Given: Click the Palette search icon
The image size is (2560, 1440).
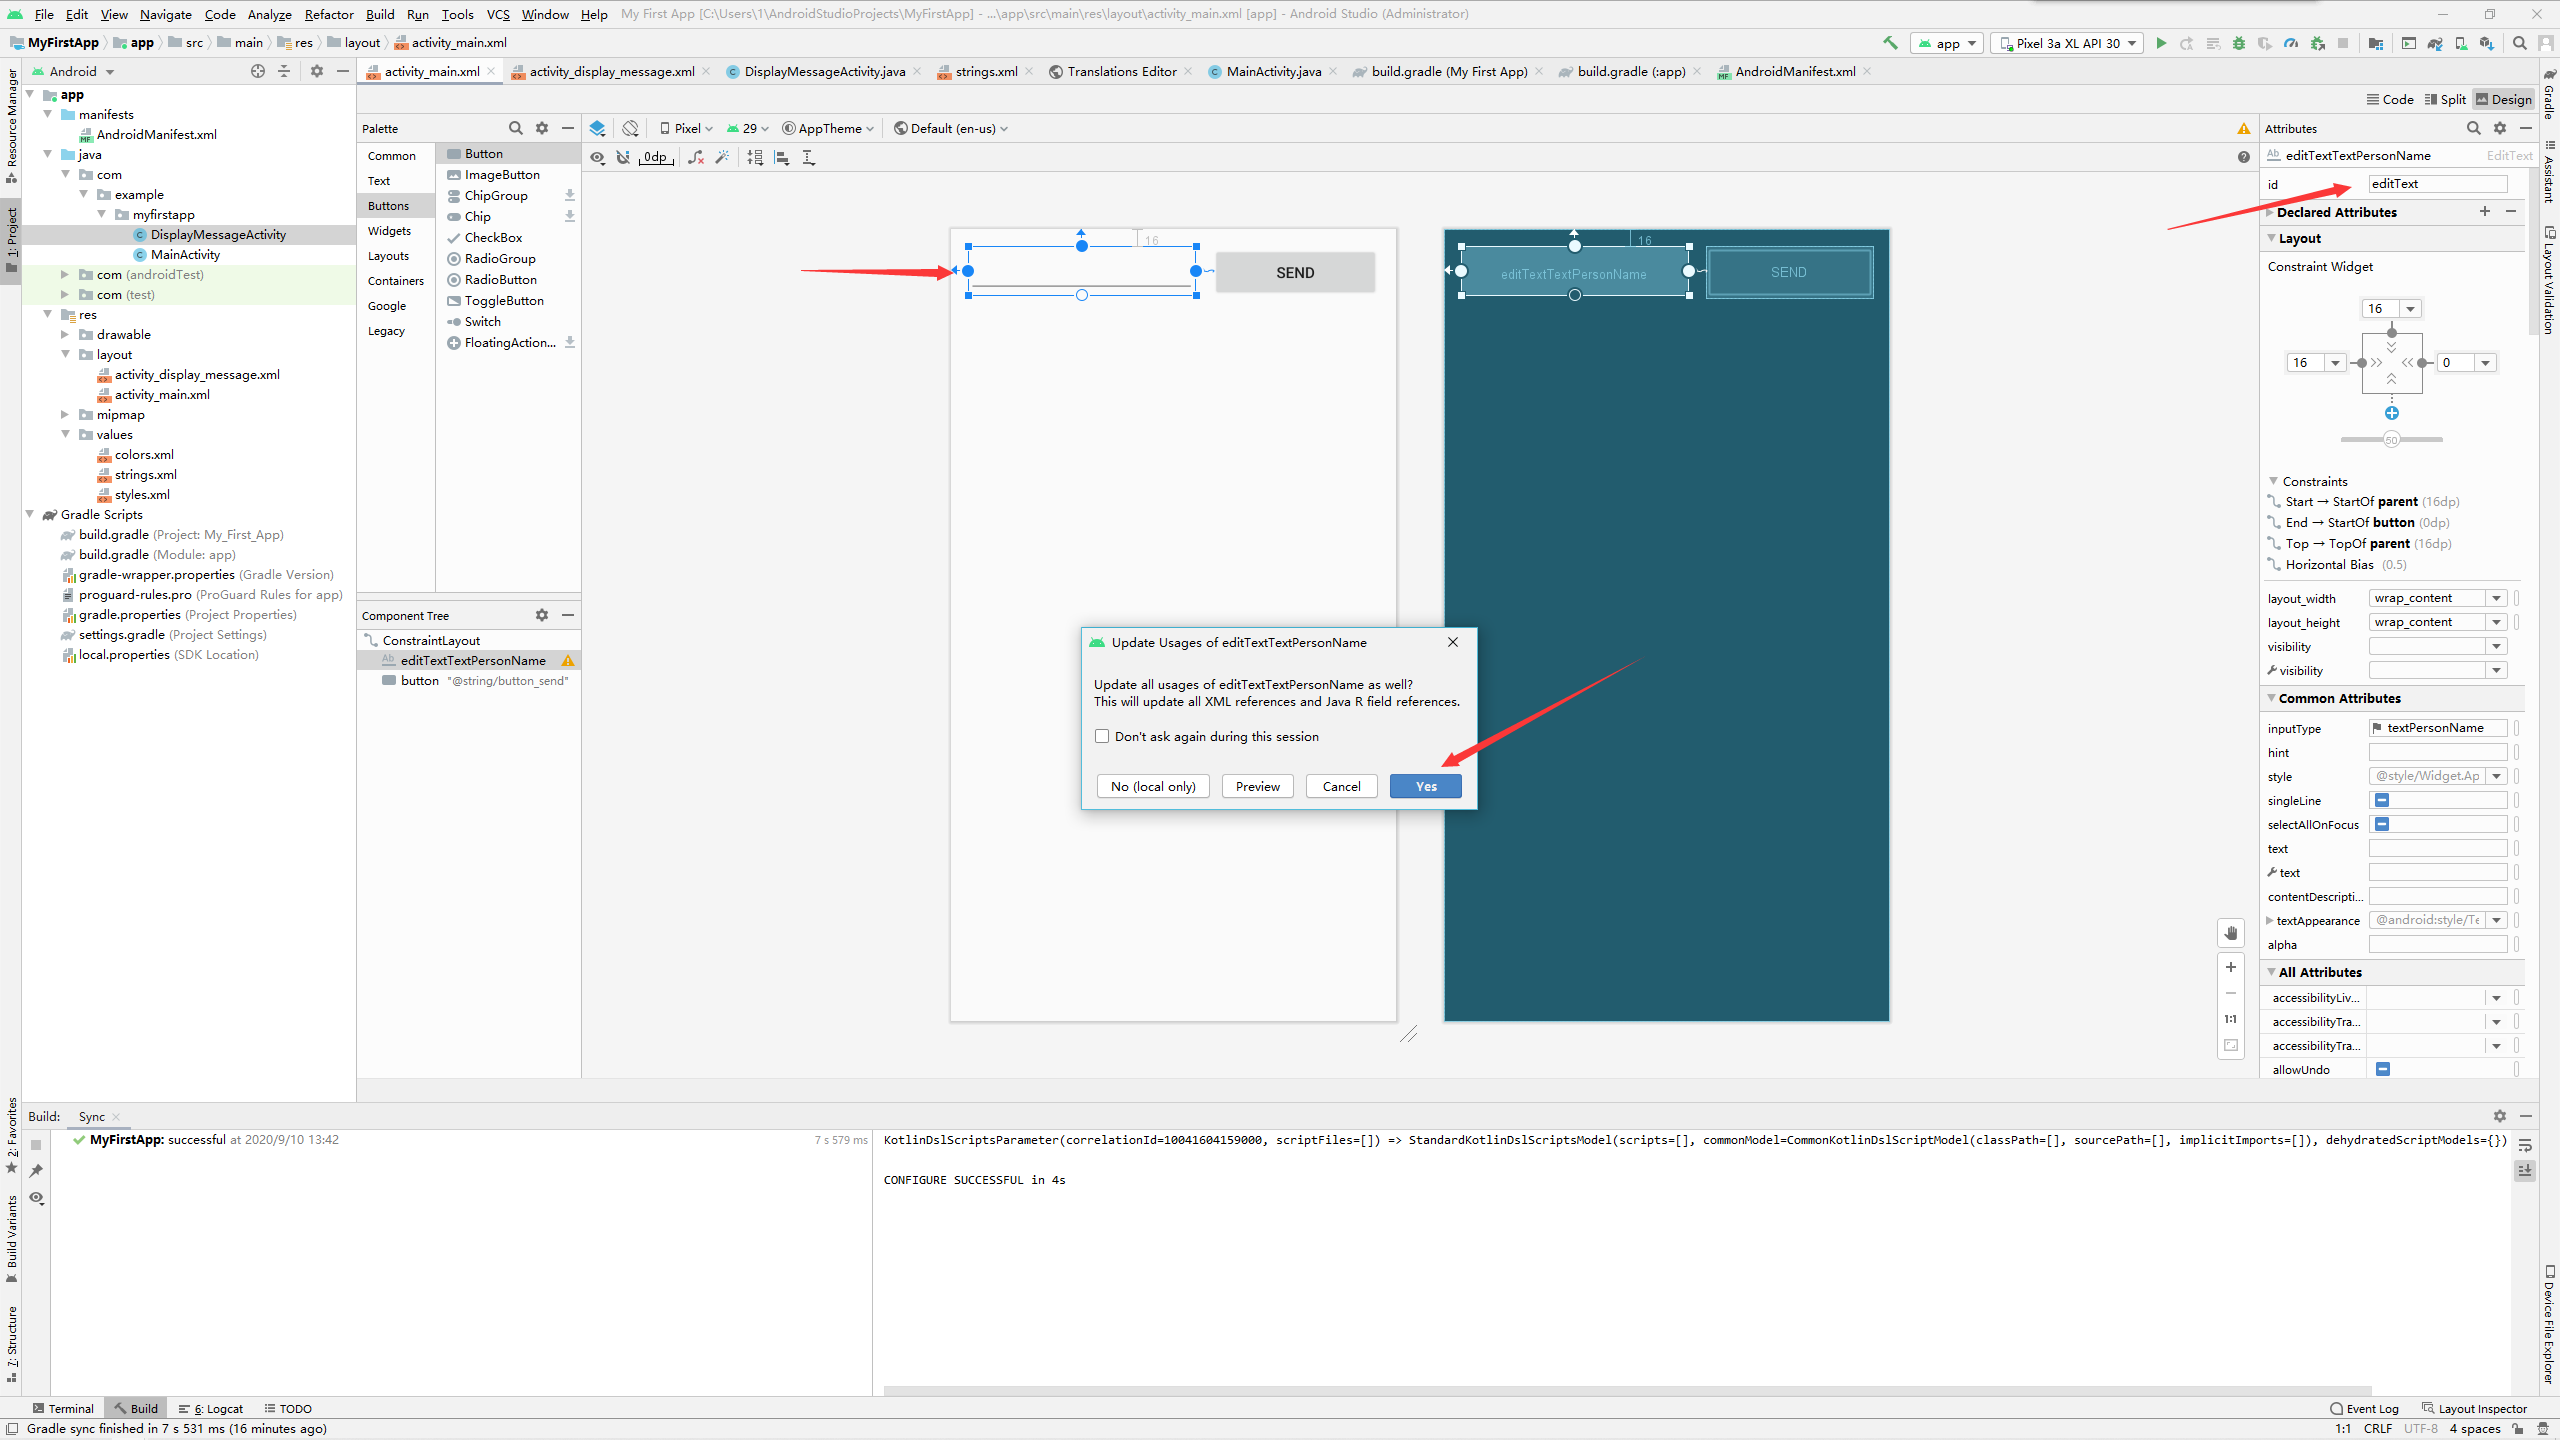Looking at the screenshot, I should [x=515, y=128].
